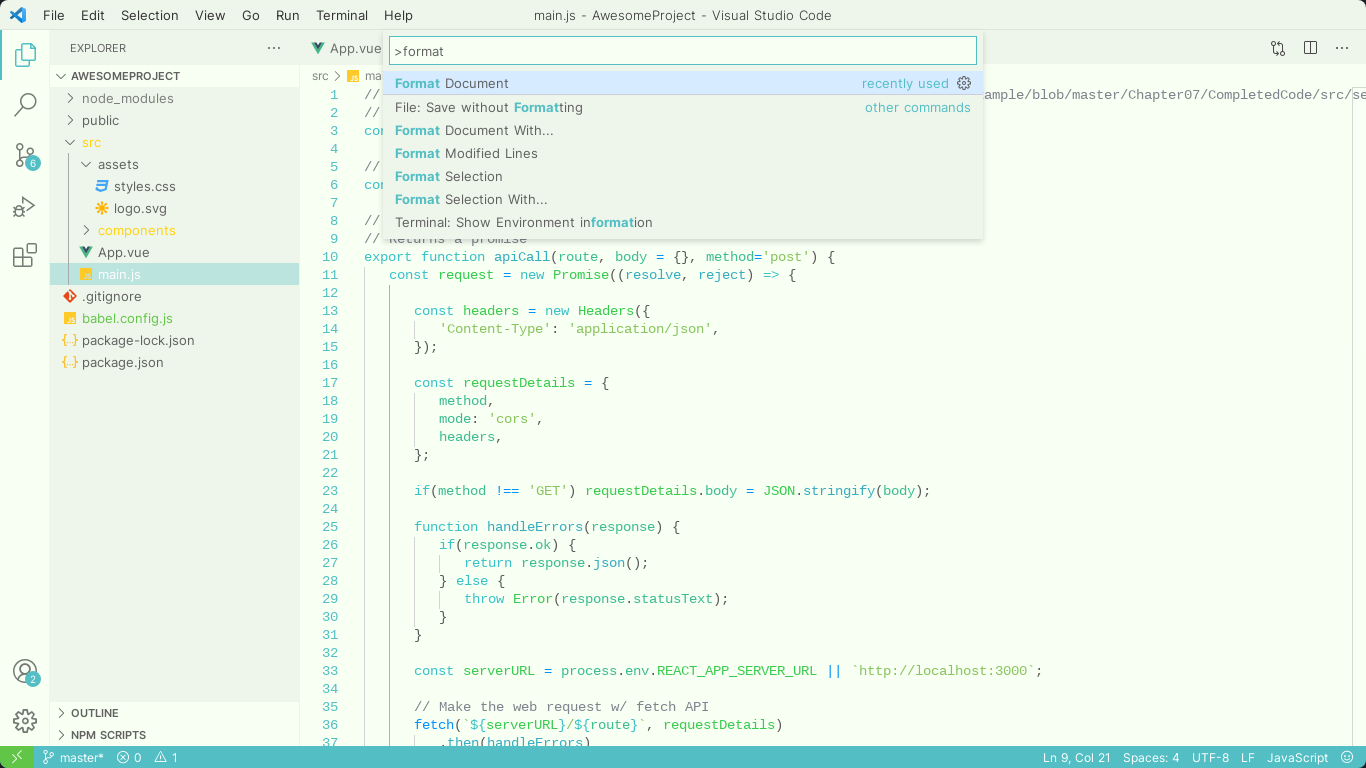Open package.json file

tap(174, 362)
